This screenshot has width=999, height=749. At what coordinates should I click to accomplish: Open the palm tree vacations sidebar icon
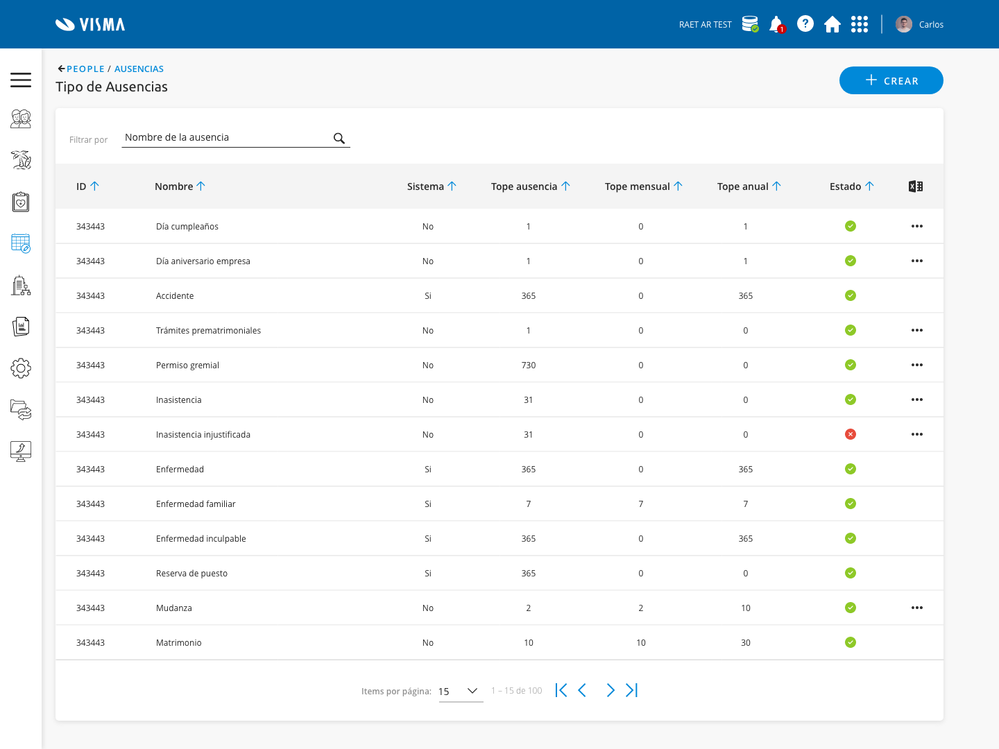click(x=20, y=160)
